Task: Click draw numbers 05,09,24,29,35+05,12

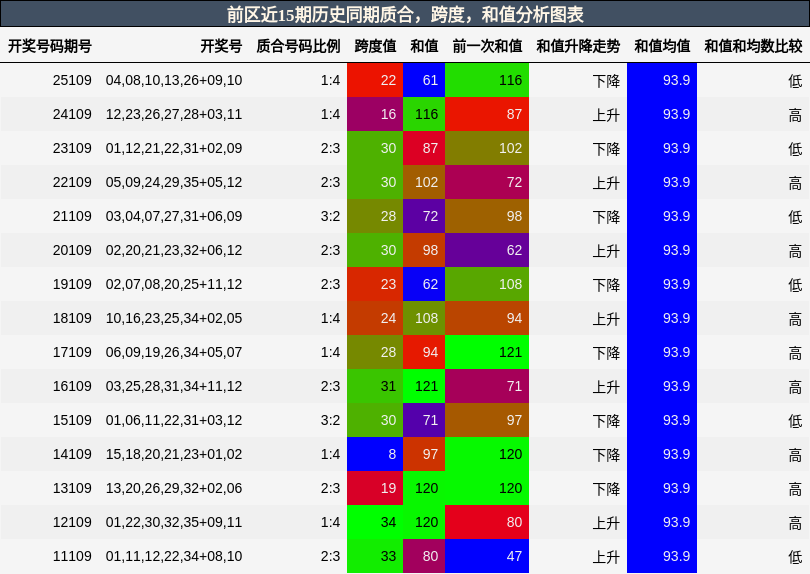Action: [x=174, y=182]
